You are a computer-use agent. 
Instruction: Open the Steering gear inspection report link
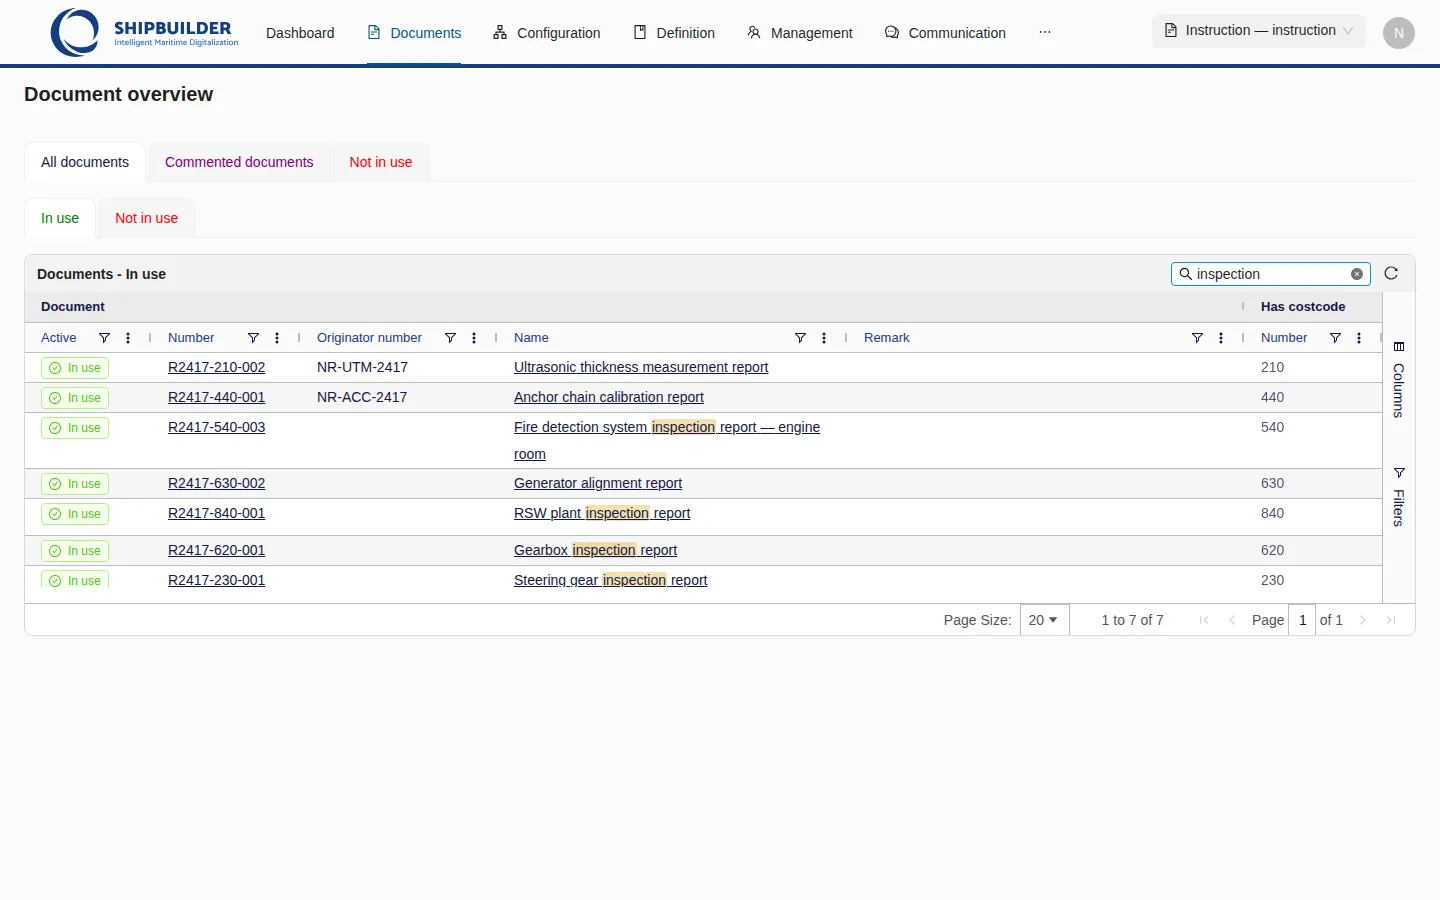click(611, 580)
